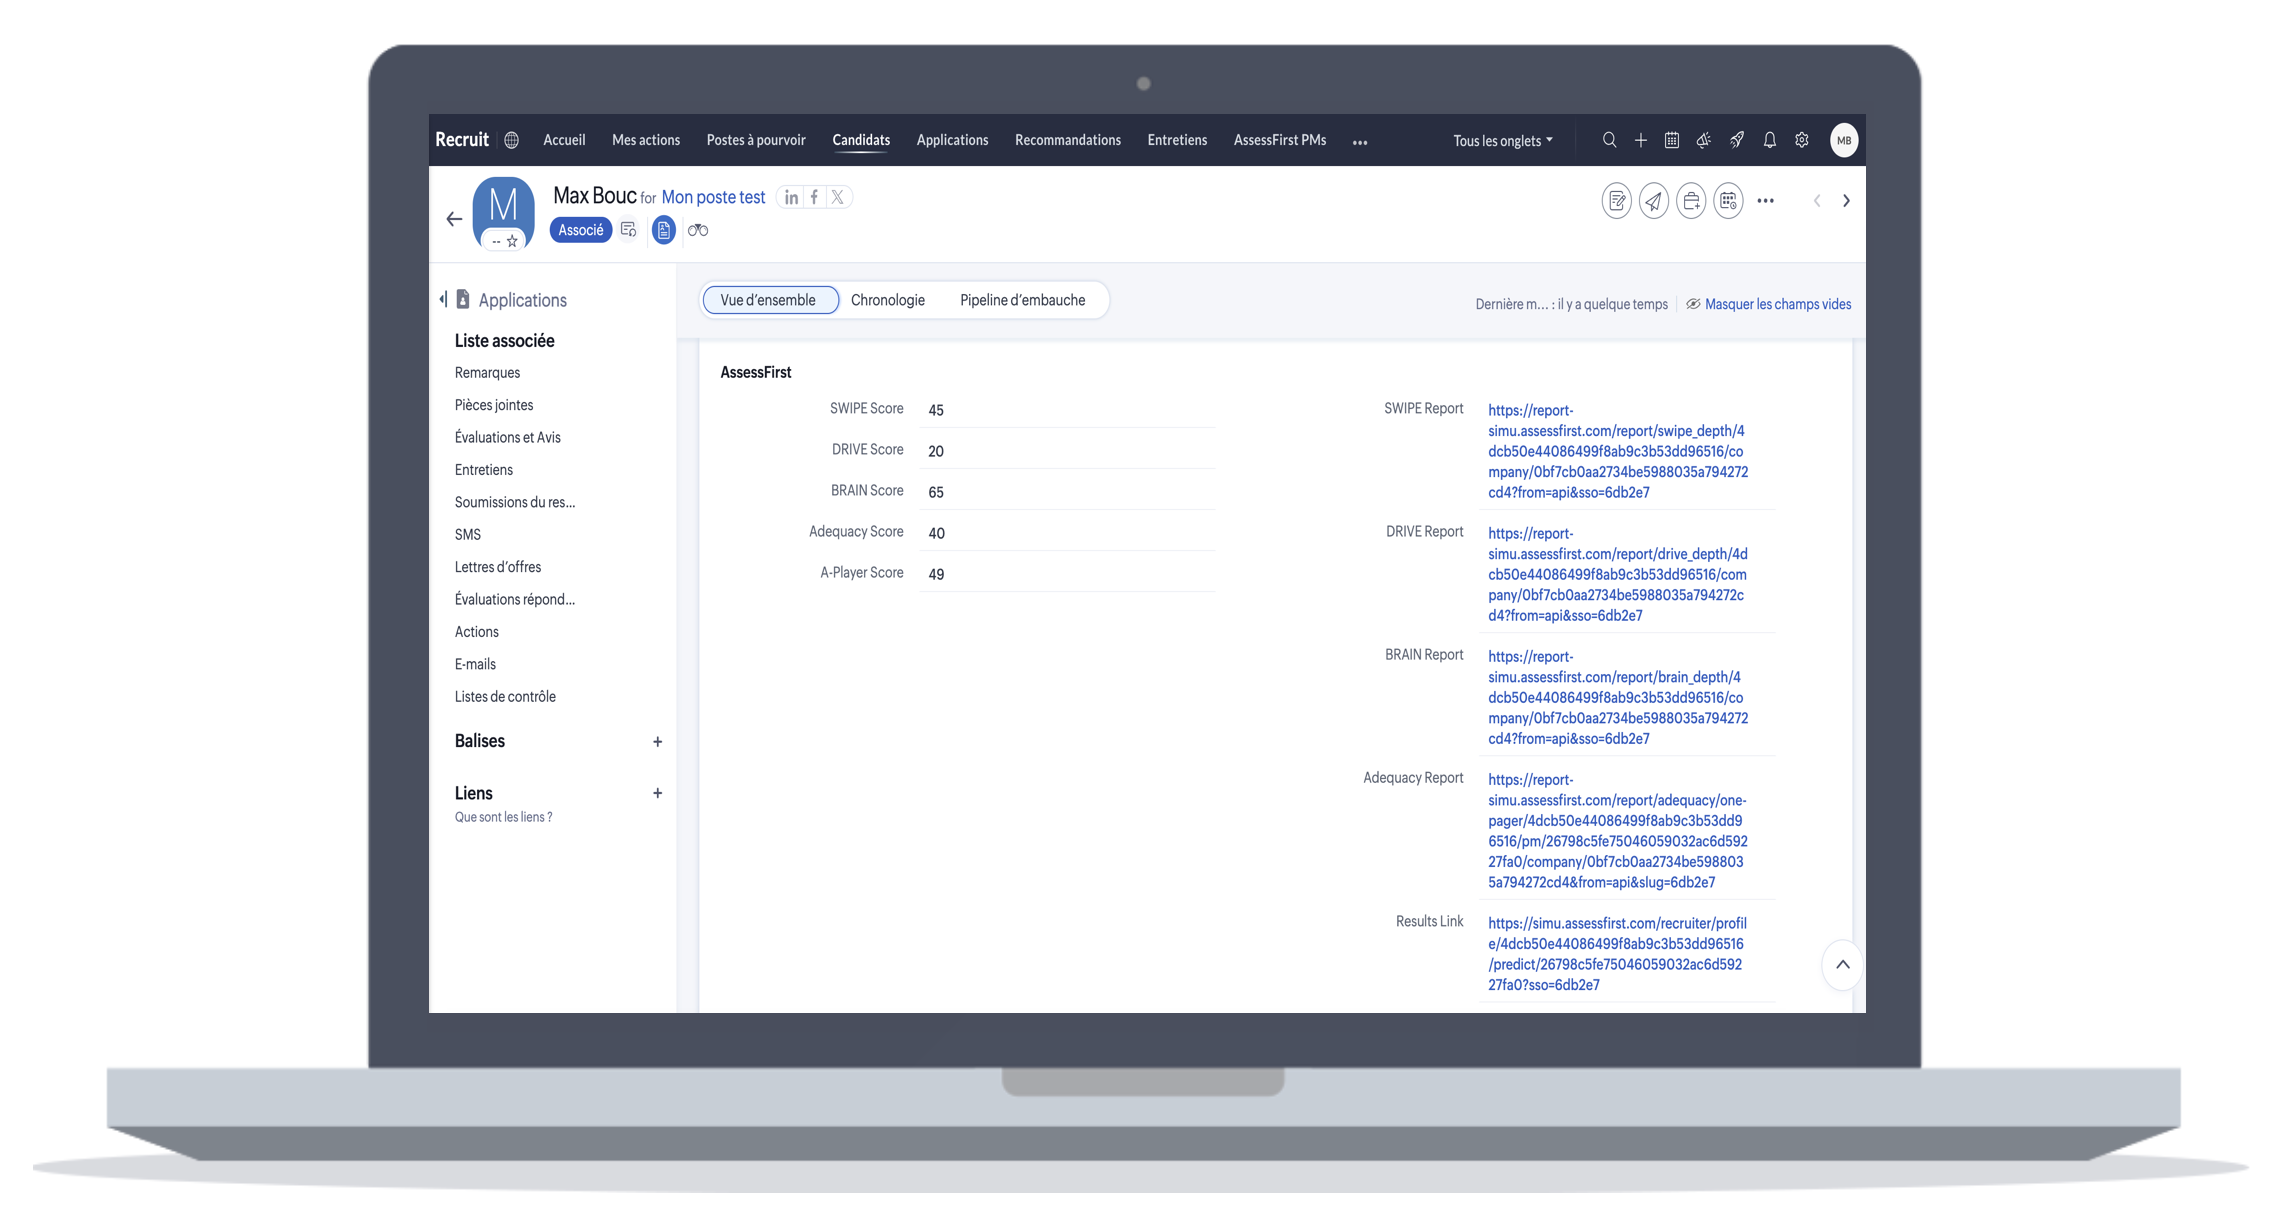Click the rocket icon in top bar

tap(1737, 140)
